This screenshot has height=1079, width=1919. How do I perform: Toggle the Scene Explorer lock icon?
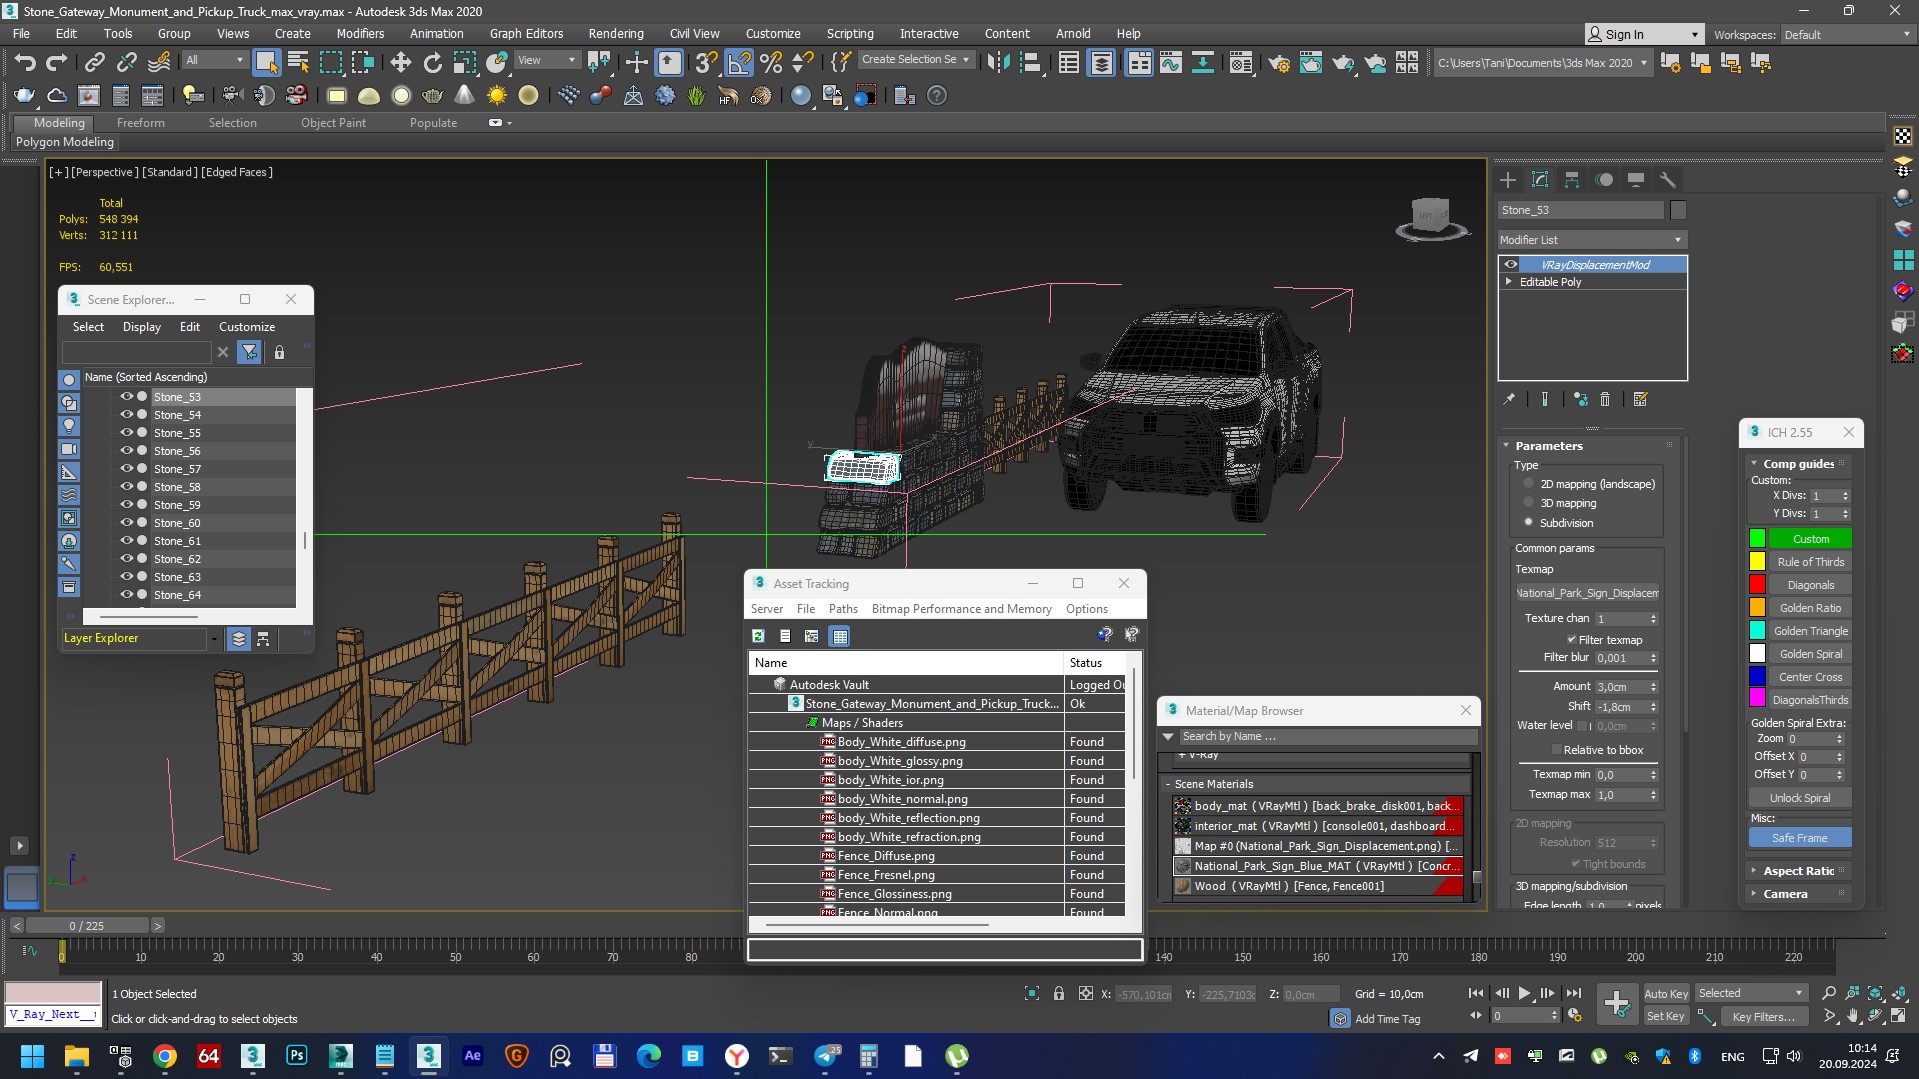279,352
